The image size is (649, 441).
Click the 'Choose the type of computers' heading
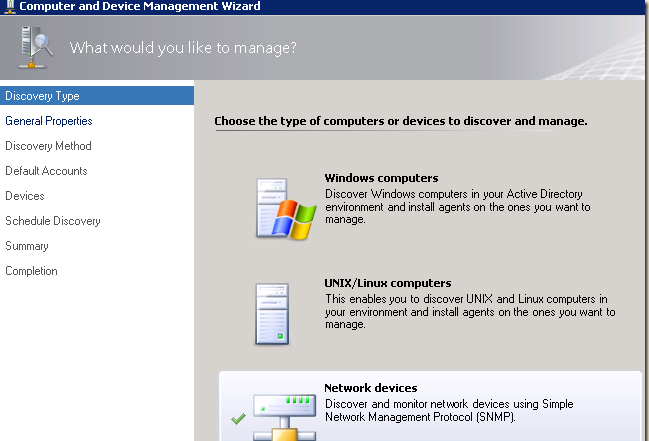coord(401,121)
